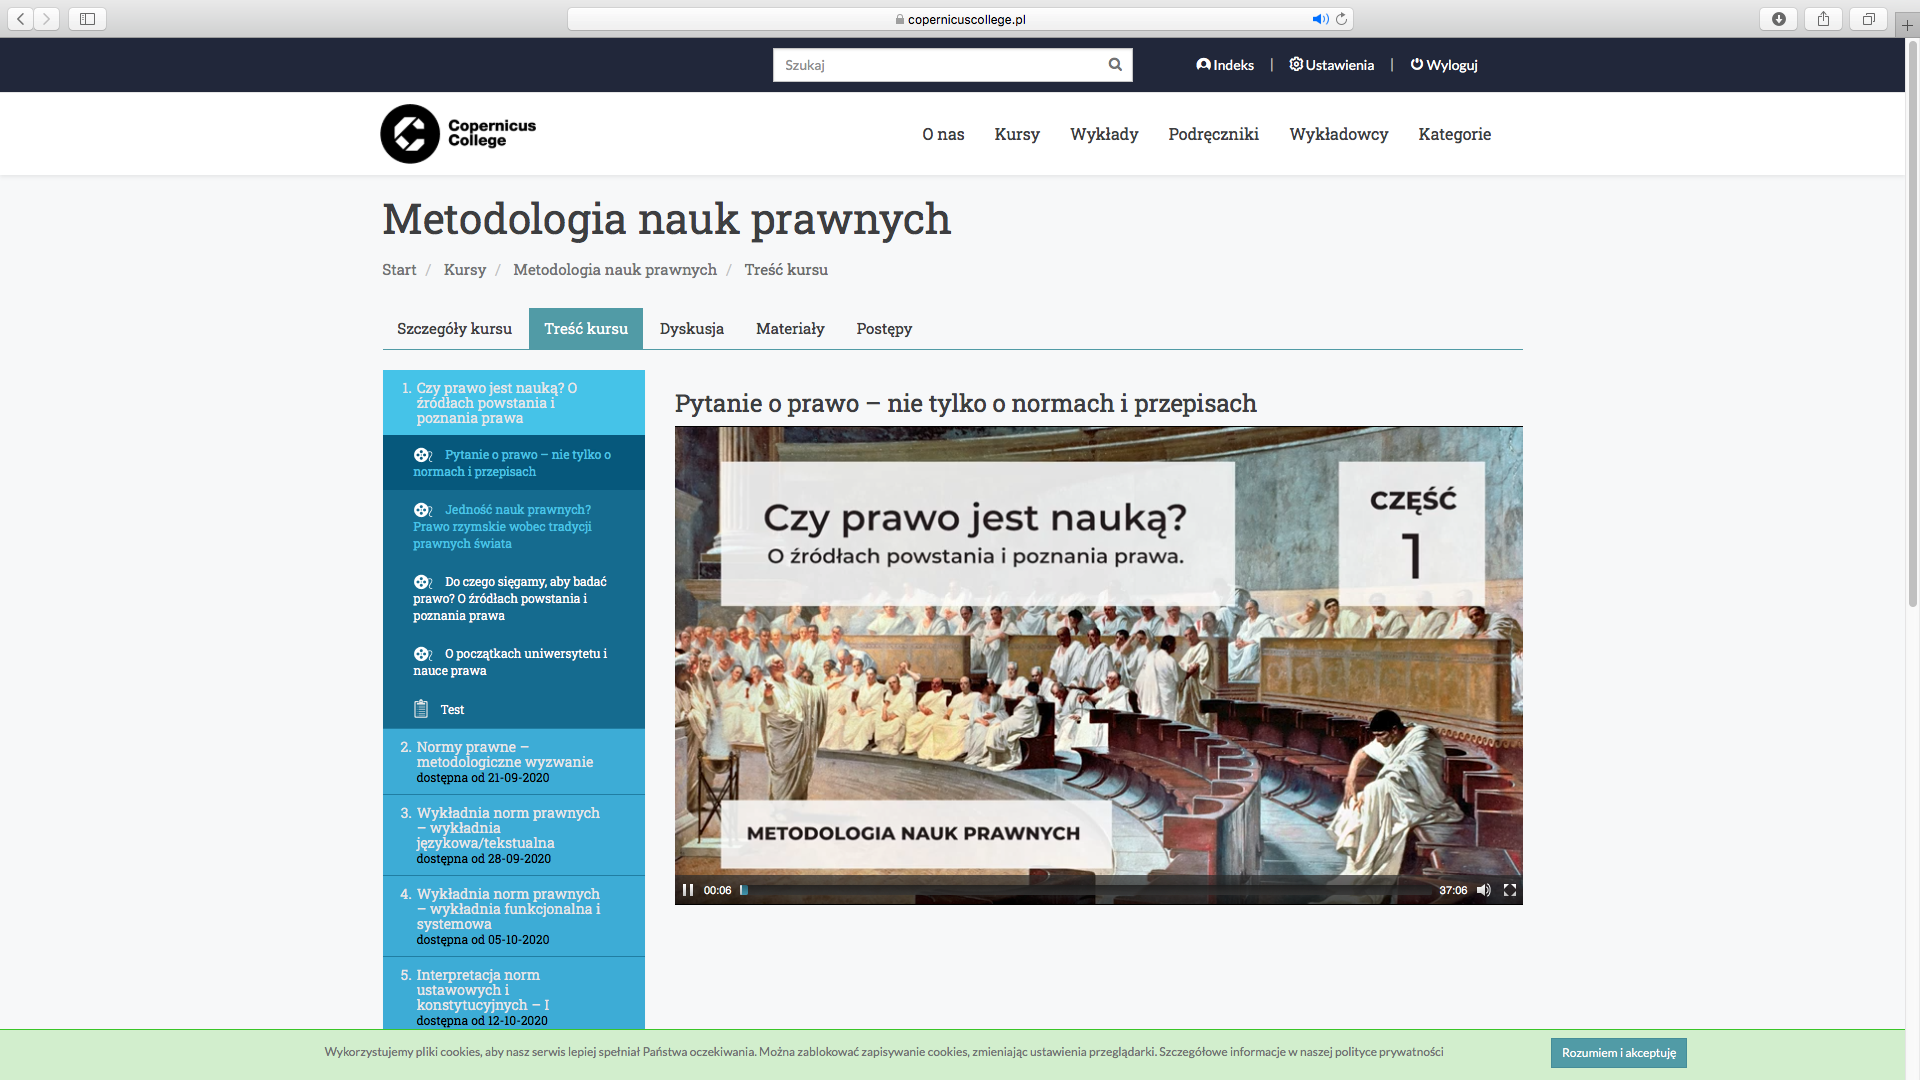Screen dimensions: 1920x1080
Task: Switch to Szczegóły kursu tab
Action: [454, 328]
